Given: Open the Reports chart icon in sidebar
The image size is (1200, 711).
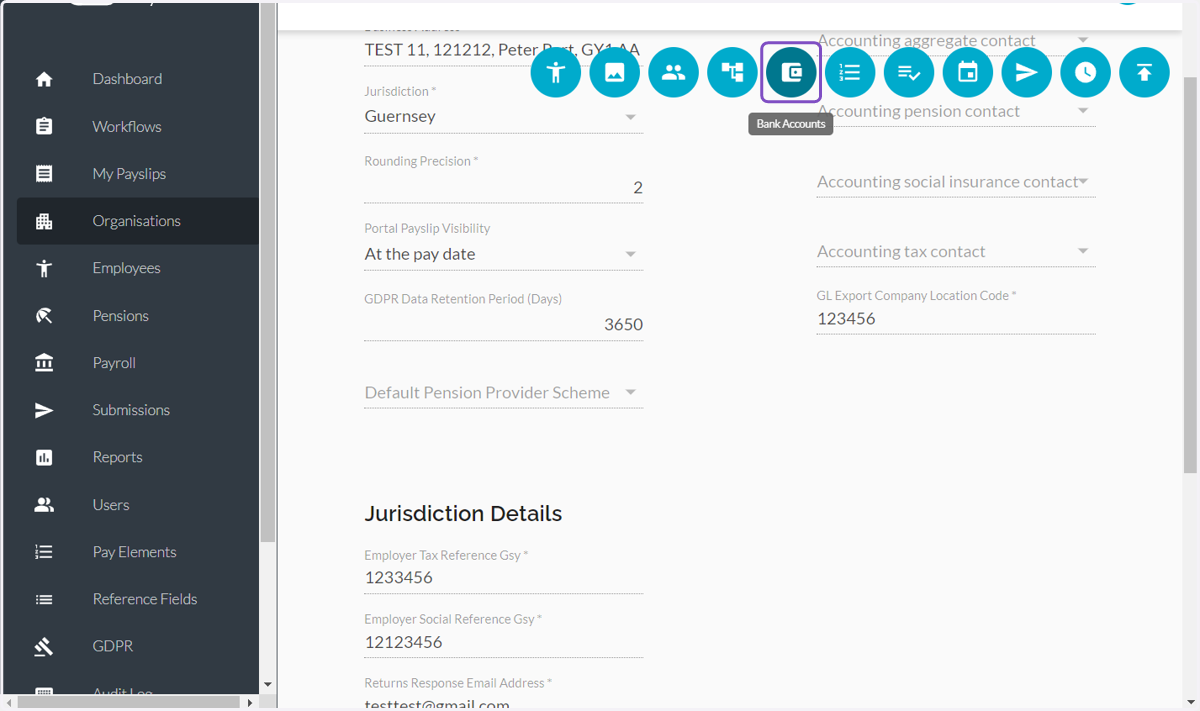Looking at the screenshot, I should point(44,457).
